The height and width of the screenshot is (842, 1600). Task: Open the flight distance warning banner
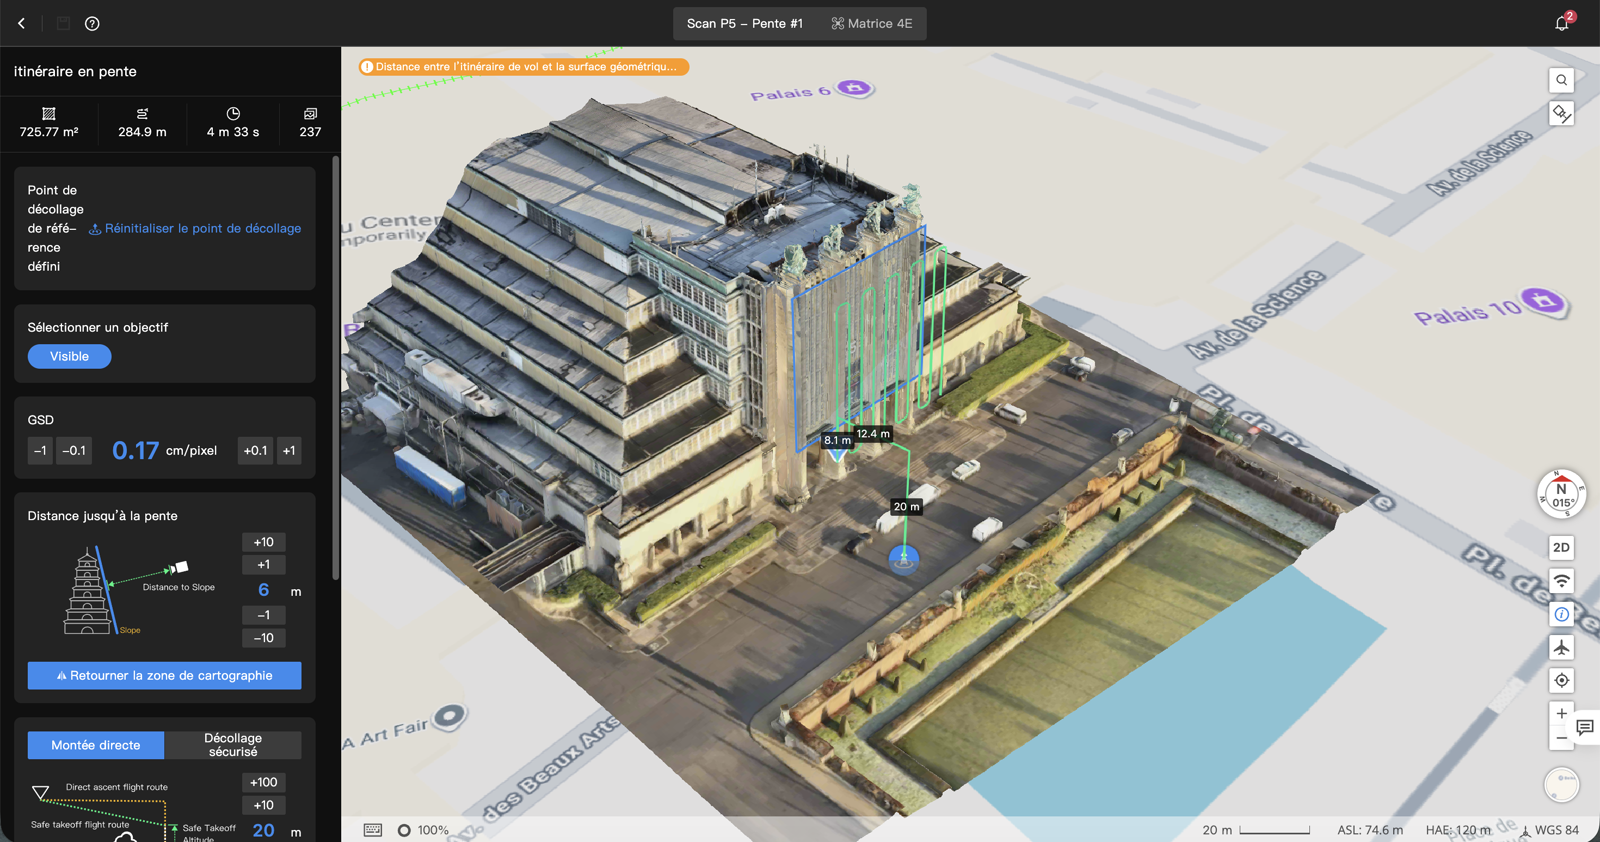524,67
